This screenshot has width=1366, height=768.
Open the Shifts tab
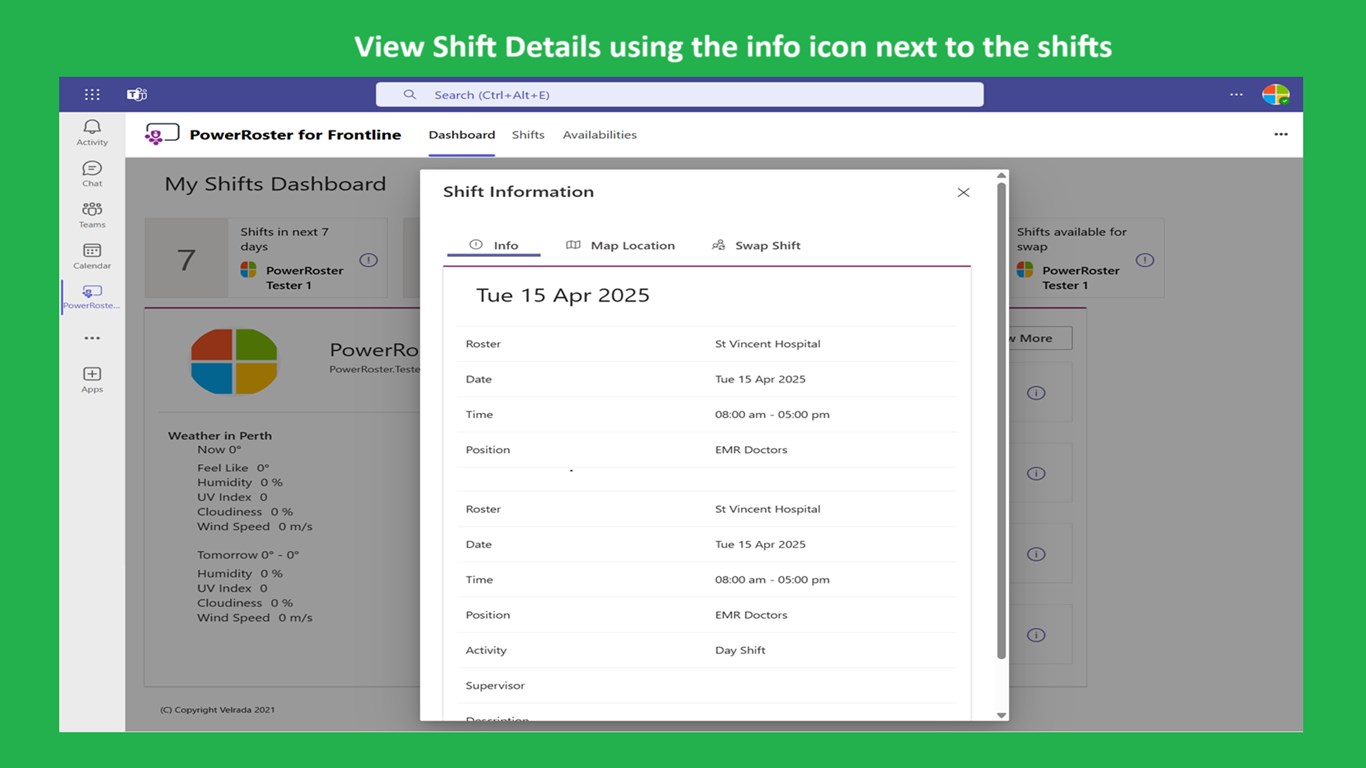pos(528,135)
